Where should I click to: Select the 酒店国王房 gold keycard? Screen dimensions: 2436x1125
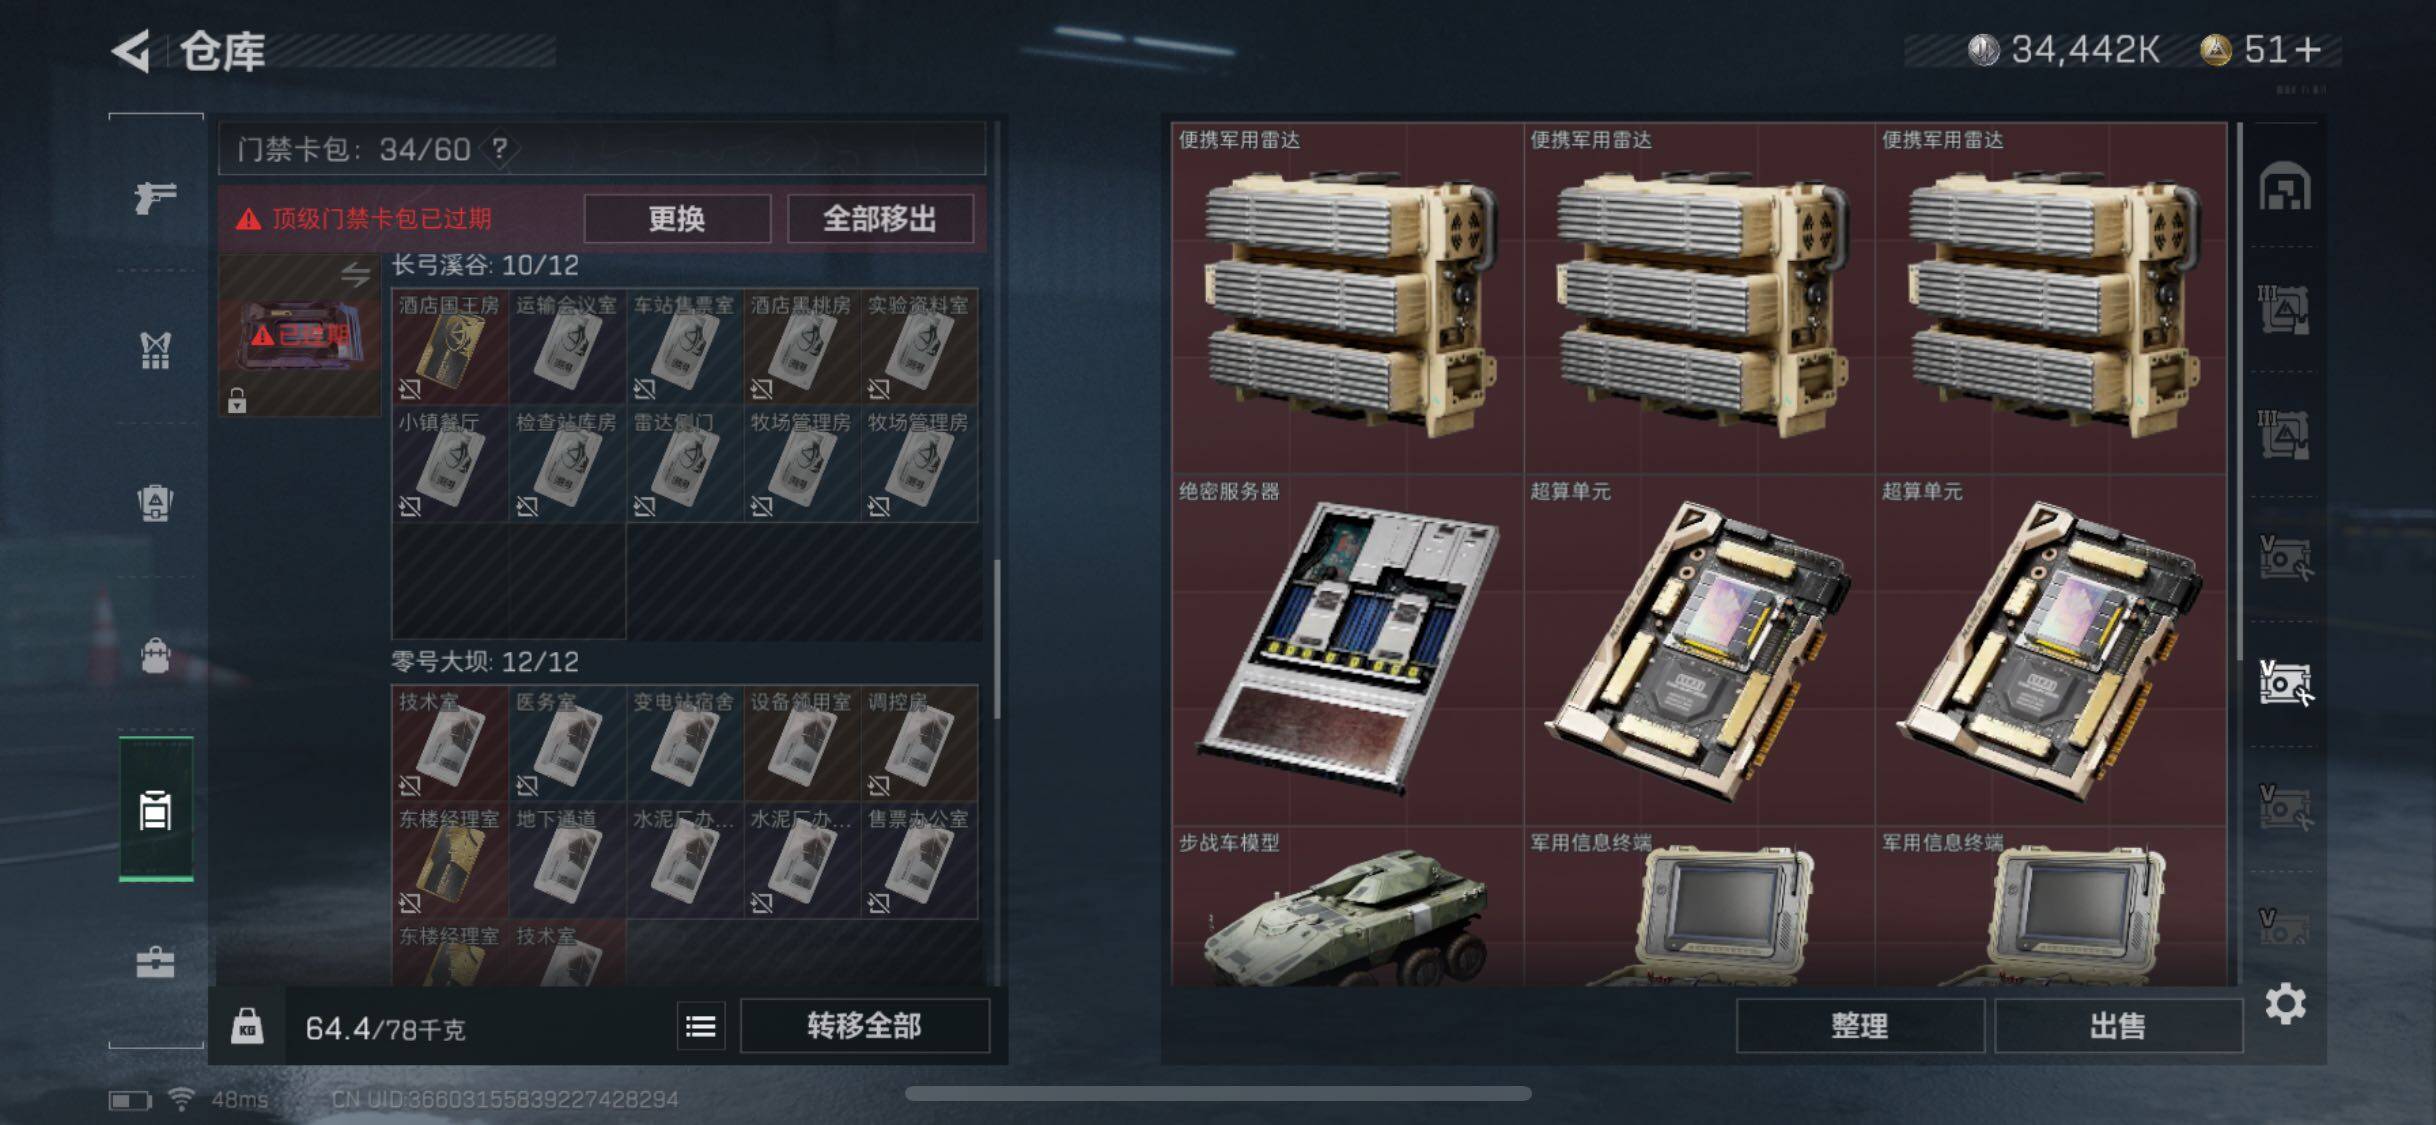pos(450,346)
